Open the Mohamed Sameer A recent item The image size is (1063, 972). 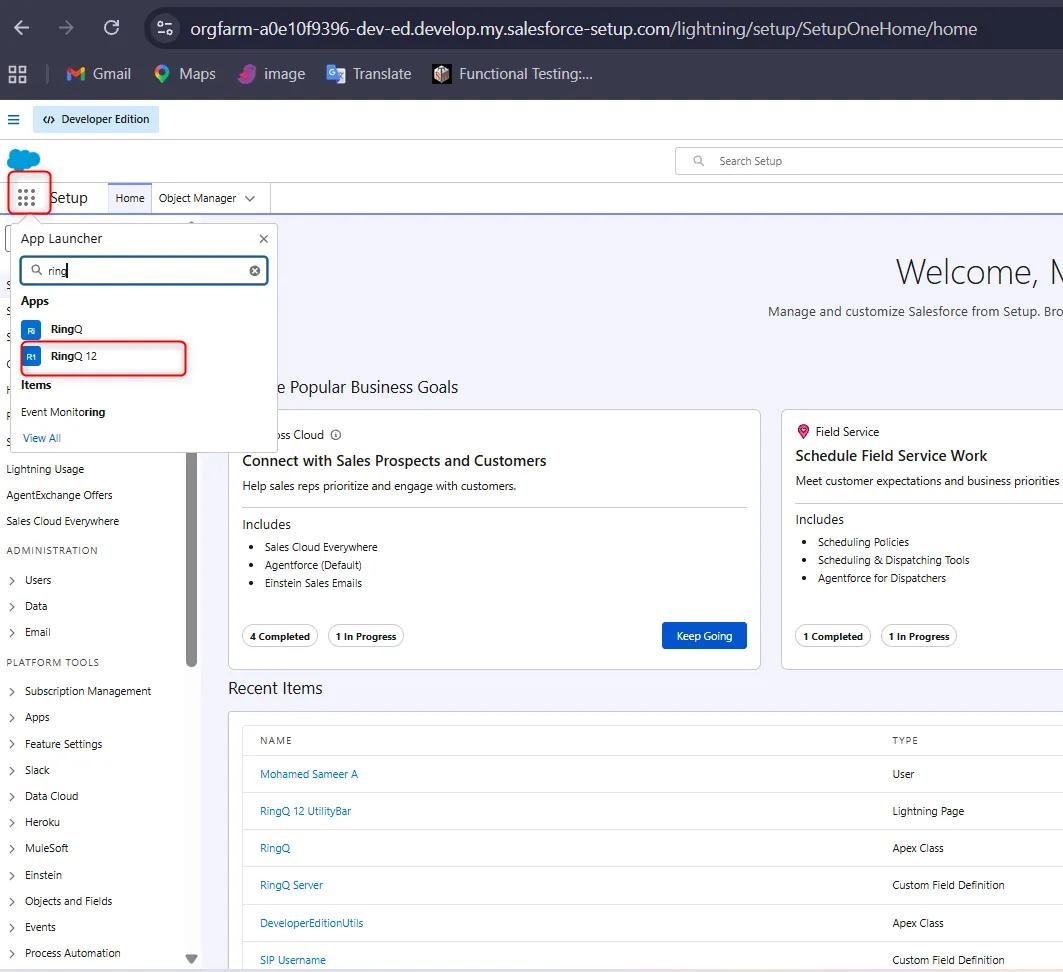[x=308, y=774]
